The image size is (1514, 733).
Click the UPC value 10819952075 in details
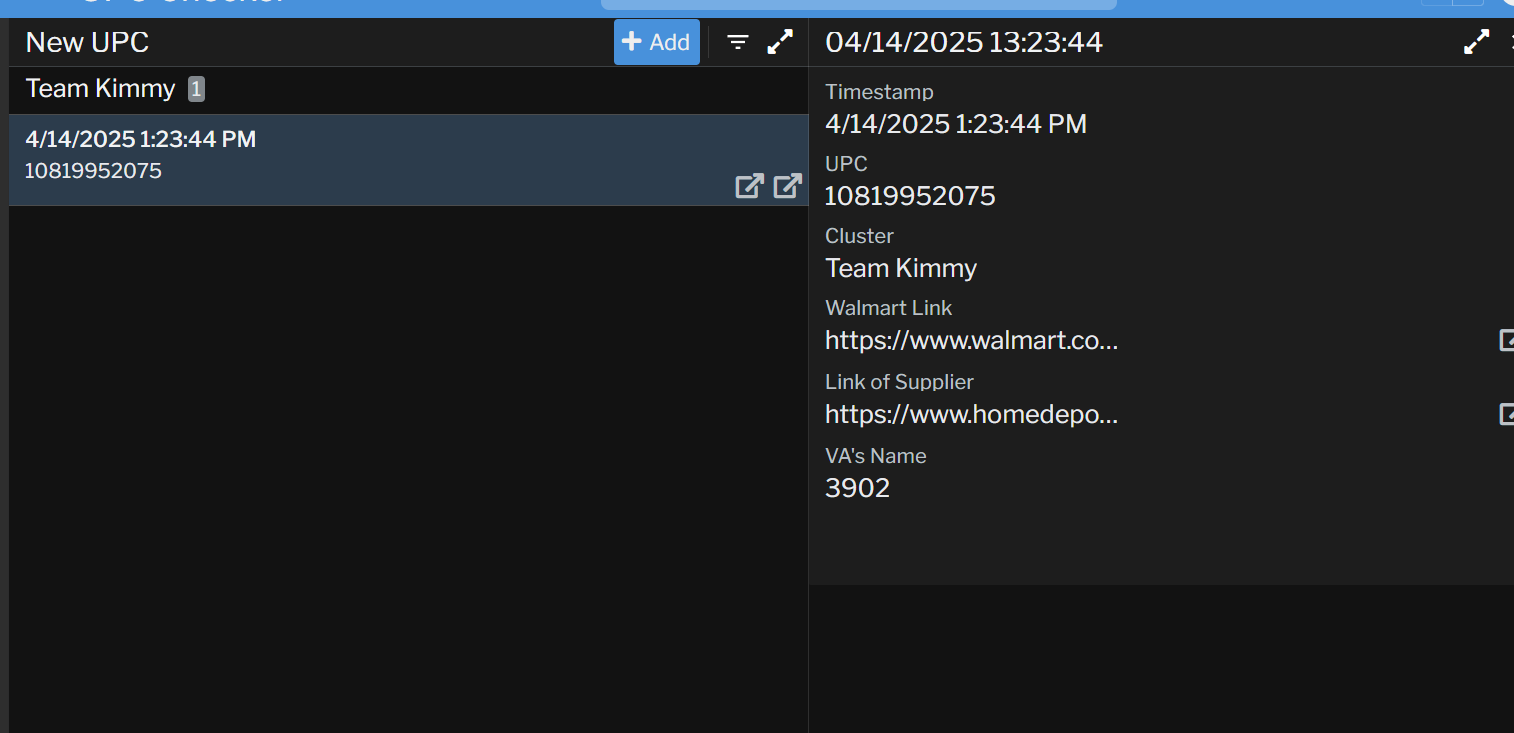[910, 196]
